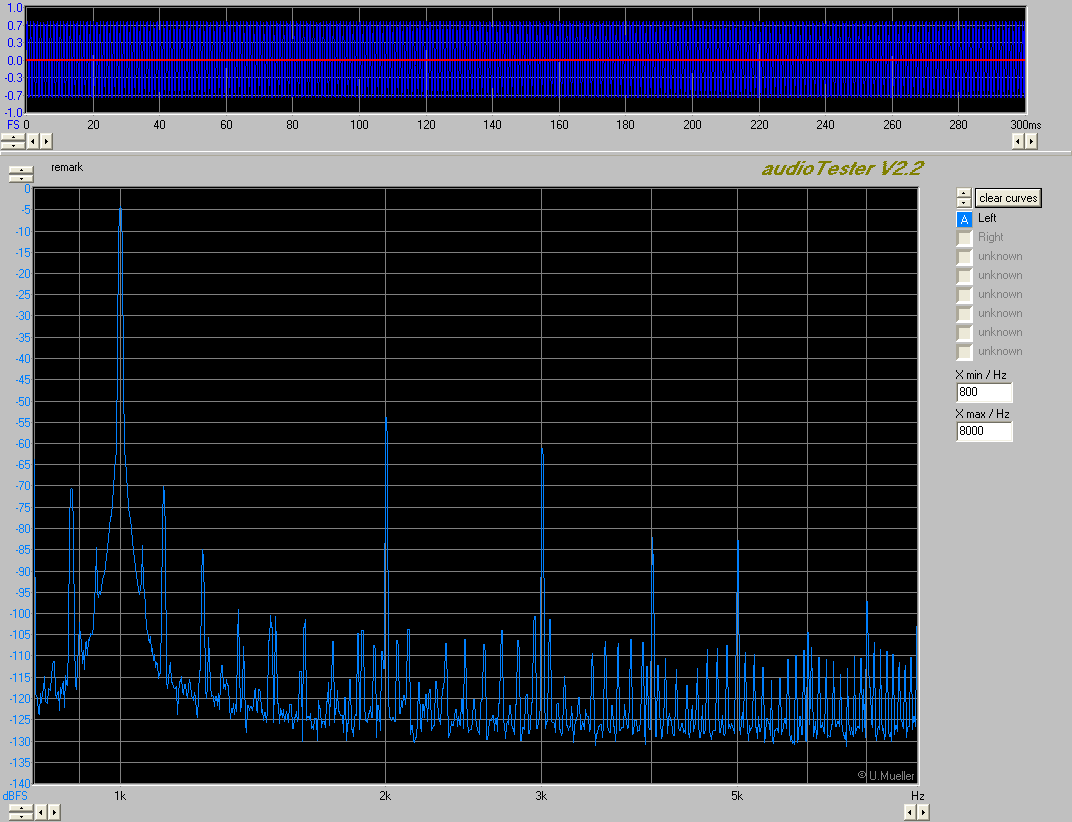Image resolution: width=1072 pixels, height=822 pixels.
Task: Click up stepper next to clear curves
Action: click(963, 194)
